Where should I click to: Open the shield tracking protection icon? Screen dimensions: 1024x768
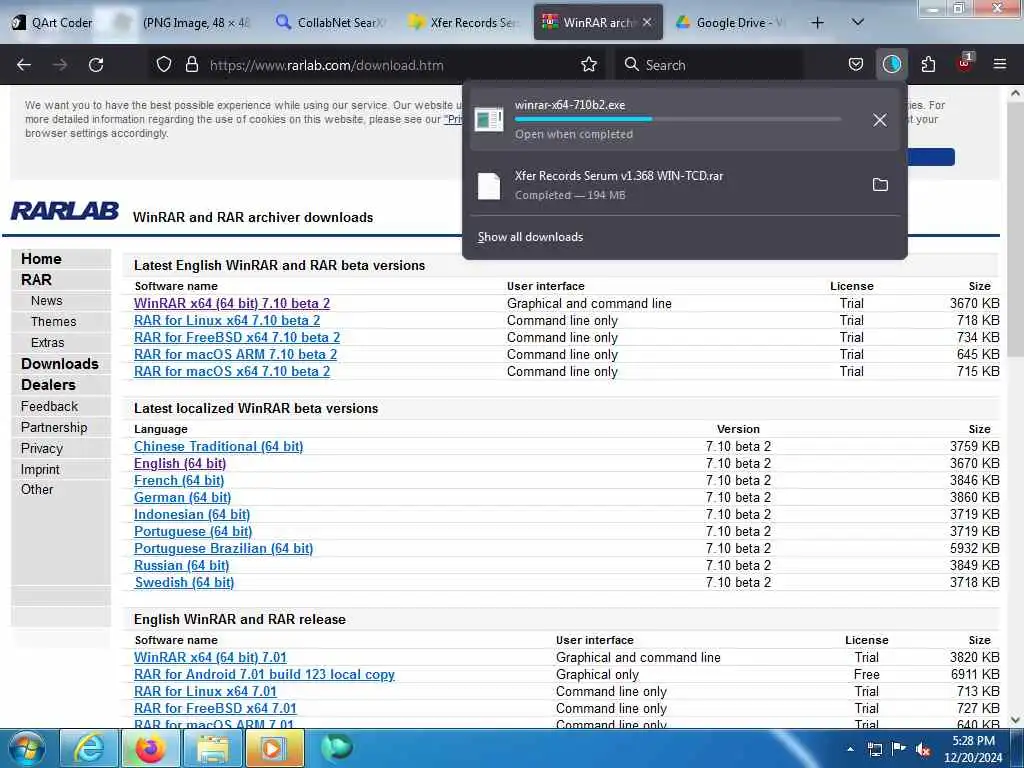coord(164,64)
